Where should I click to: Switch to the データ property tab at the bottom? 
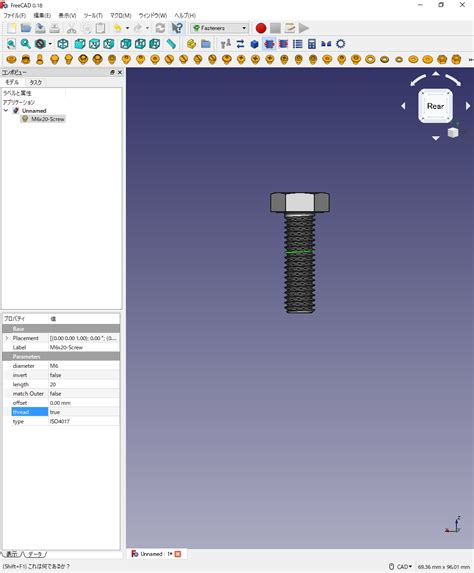(x=35, y=554)
